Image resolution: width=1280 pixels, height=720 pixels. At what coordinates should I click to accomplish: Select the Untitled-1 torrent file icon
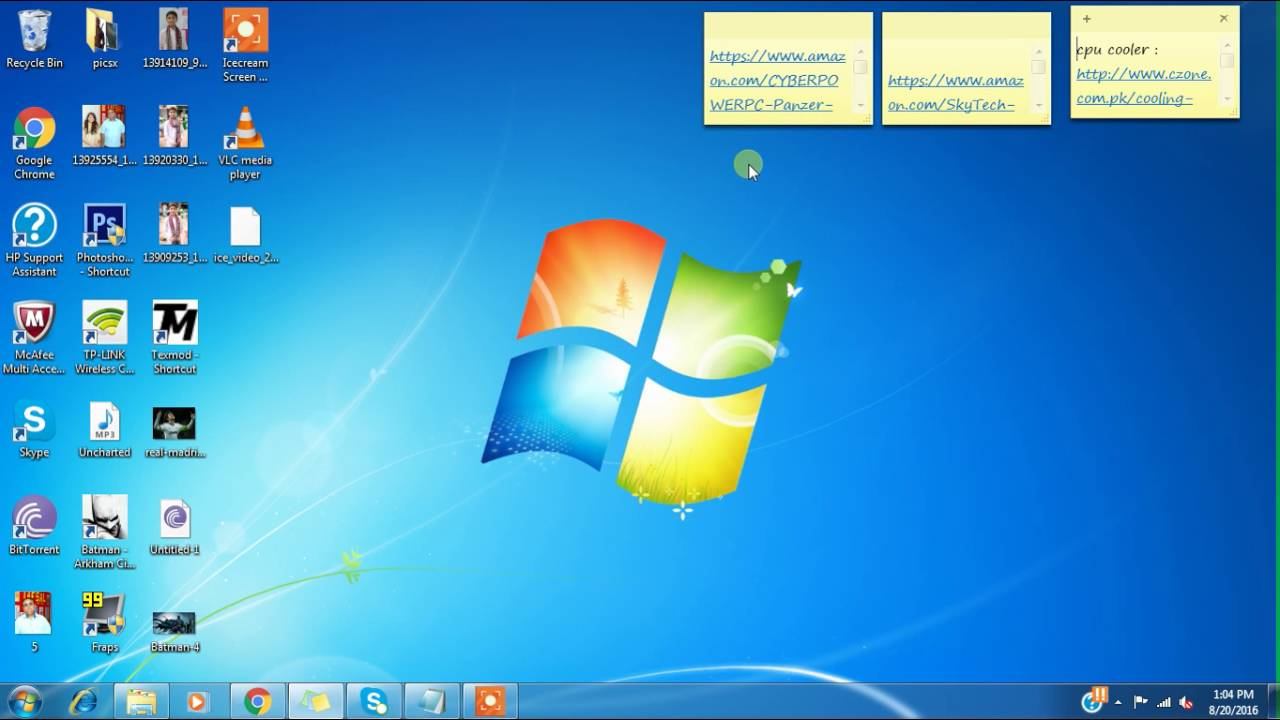(x=175, y=525)
